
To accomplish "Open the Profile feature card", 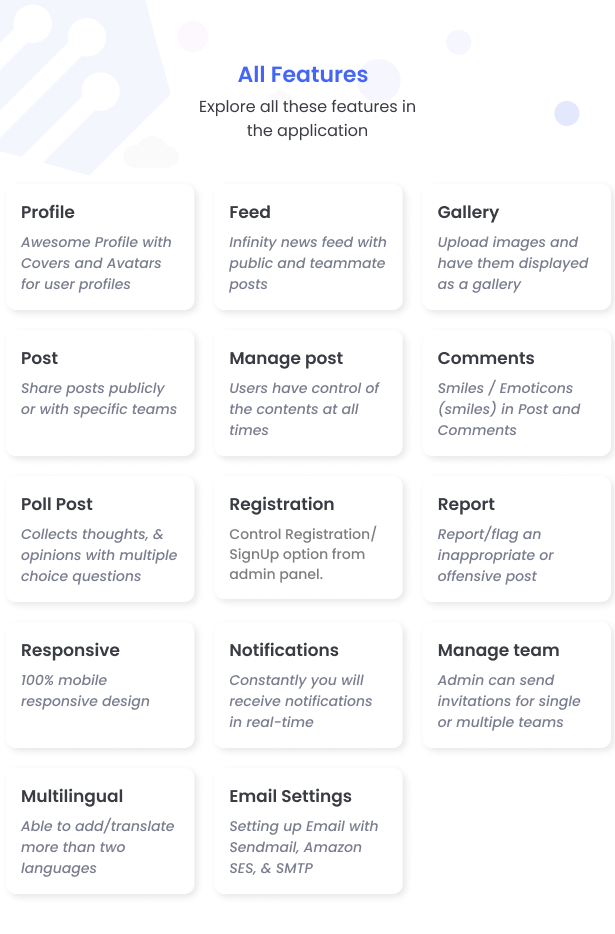I will pyautogui.click(x=100, y=247).
